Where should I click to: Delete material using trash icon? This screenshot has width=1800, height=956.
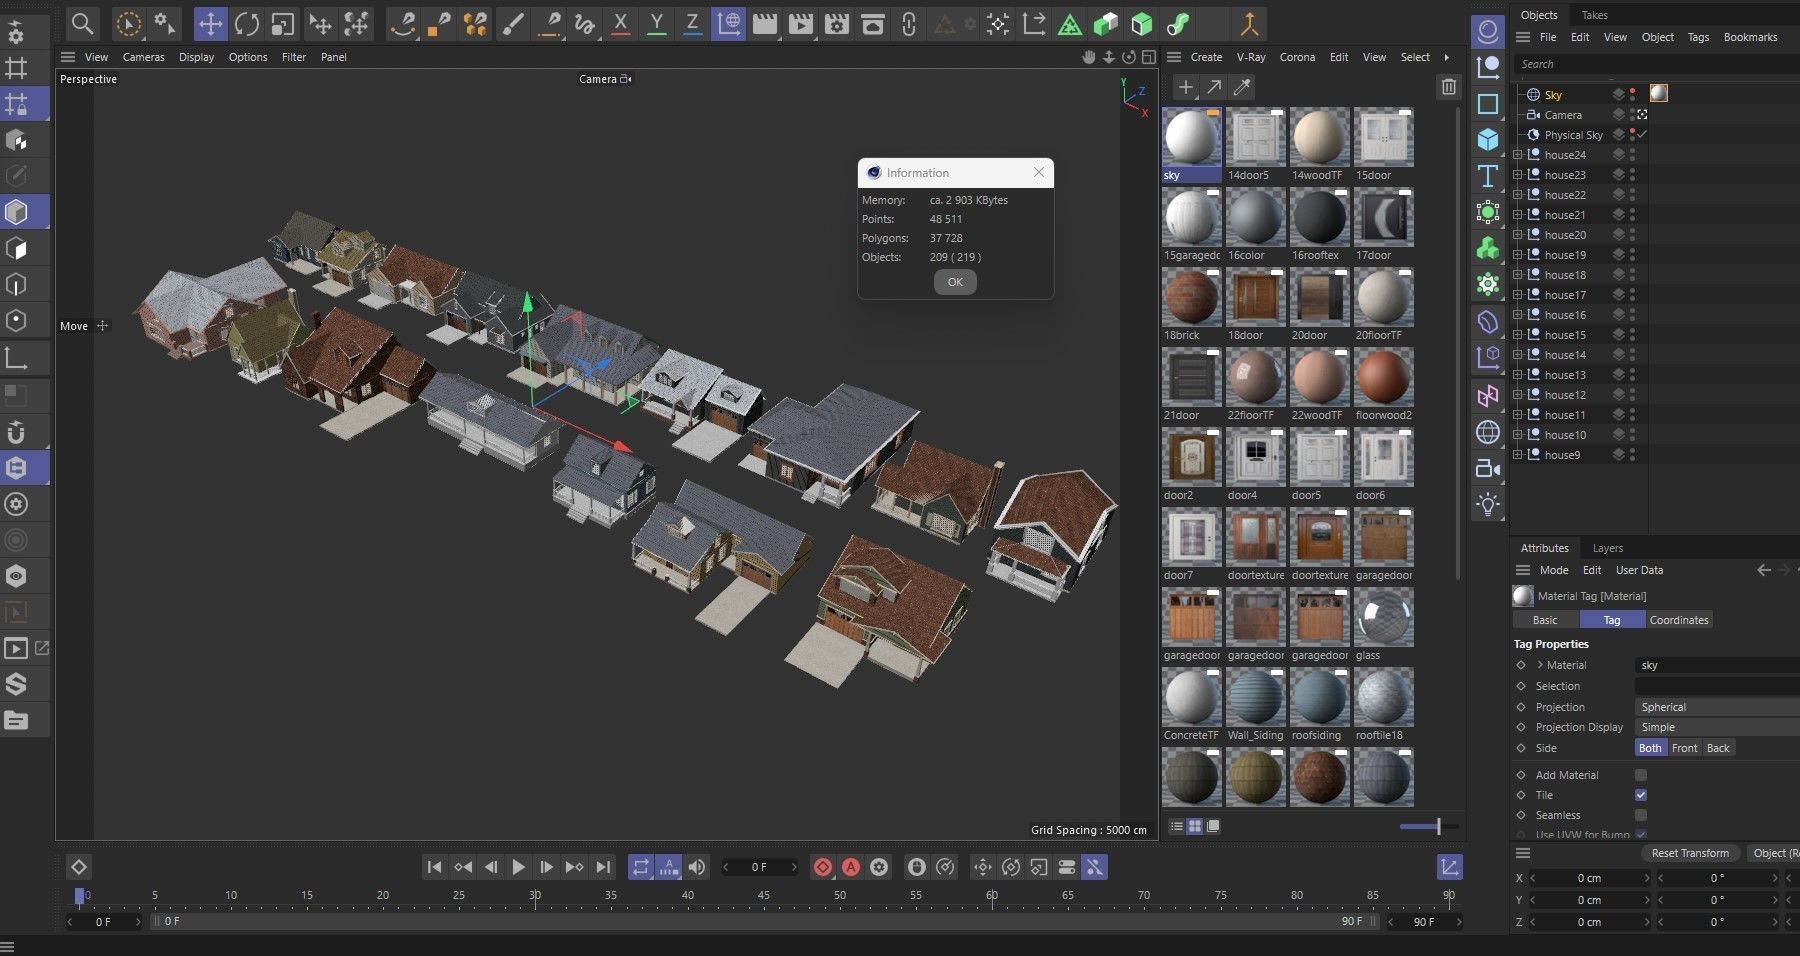pos(1448,88)
